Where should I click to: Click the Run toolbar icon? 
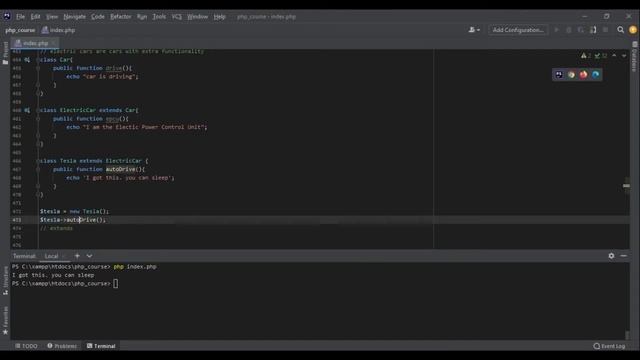click(556, 30)
